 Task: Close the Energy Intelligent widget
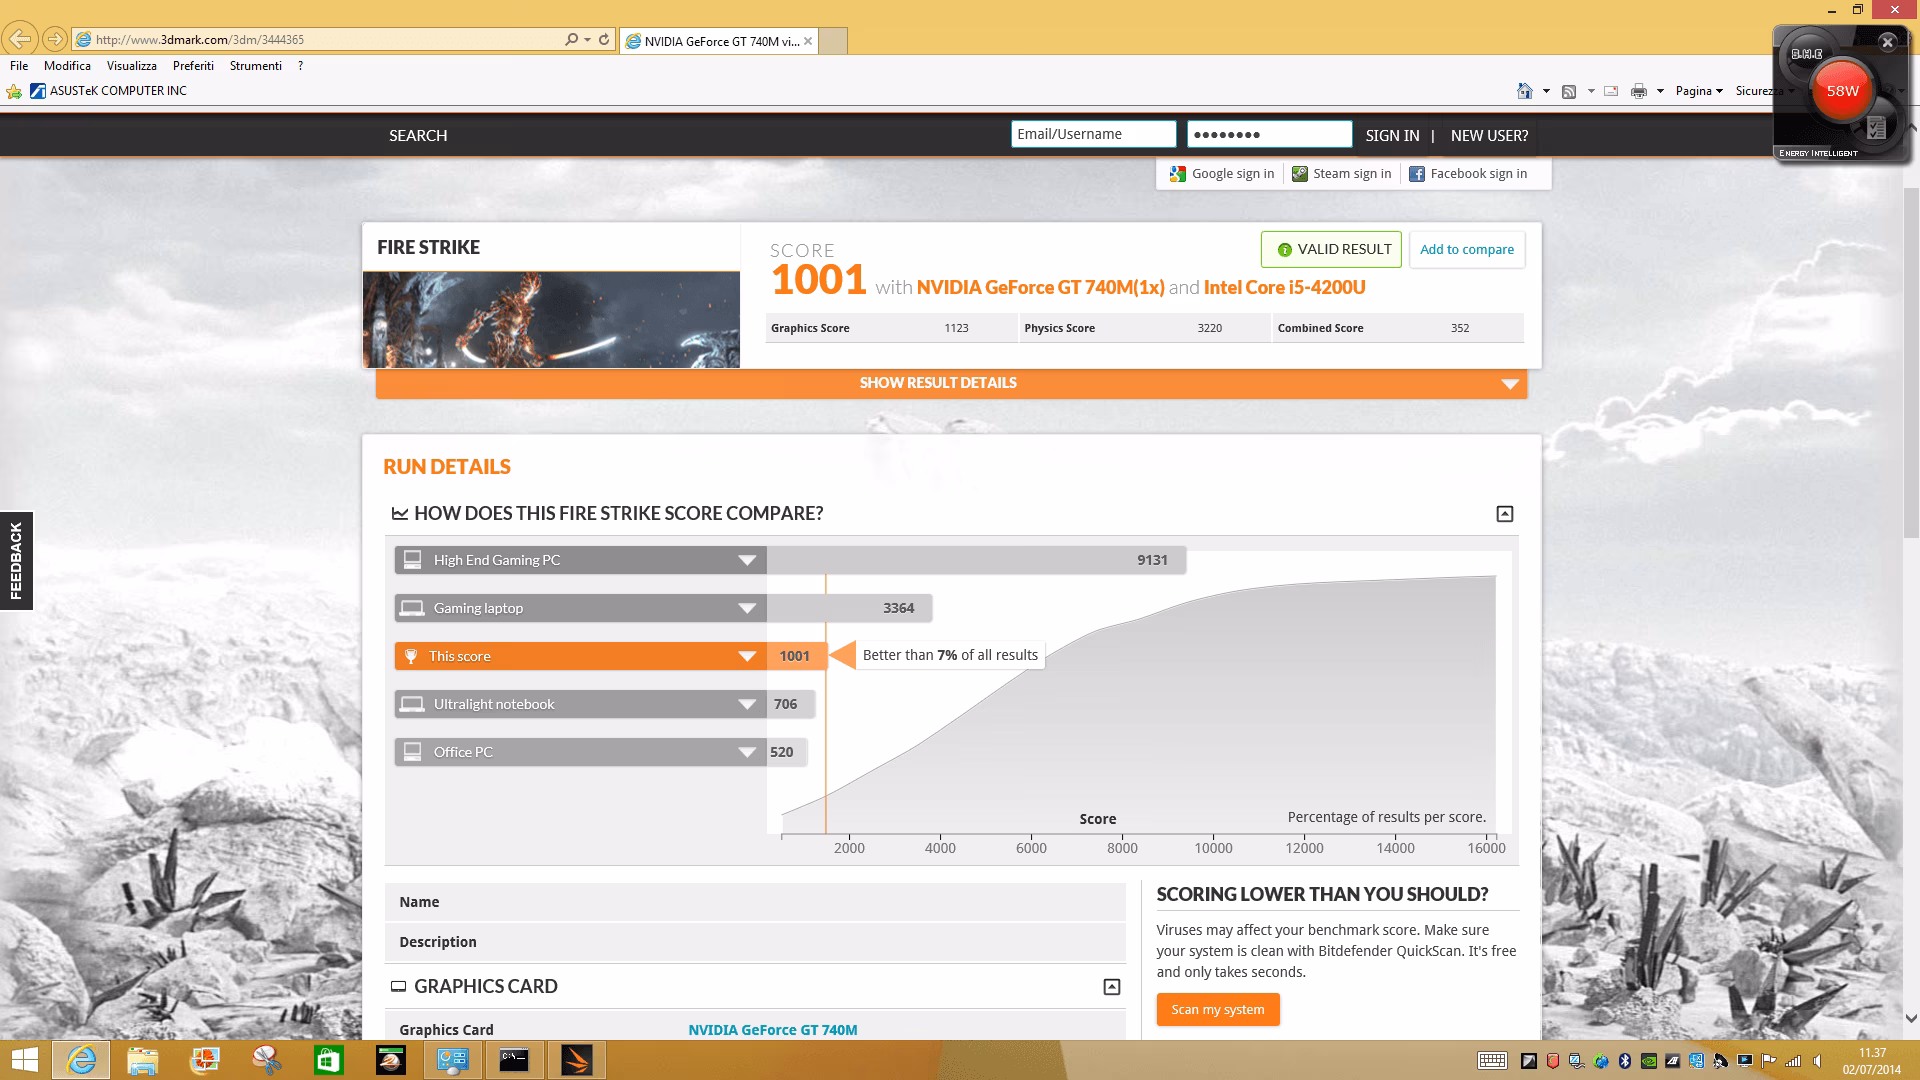click(x=1887, y=42)
